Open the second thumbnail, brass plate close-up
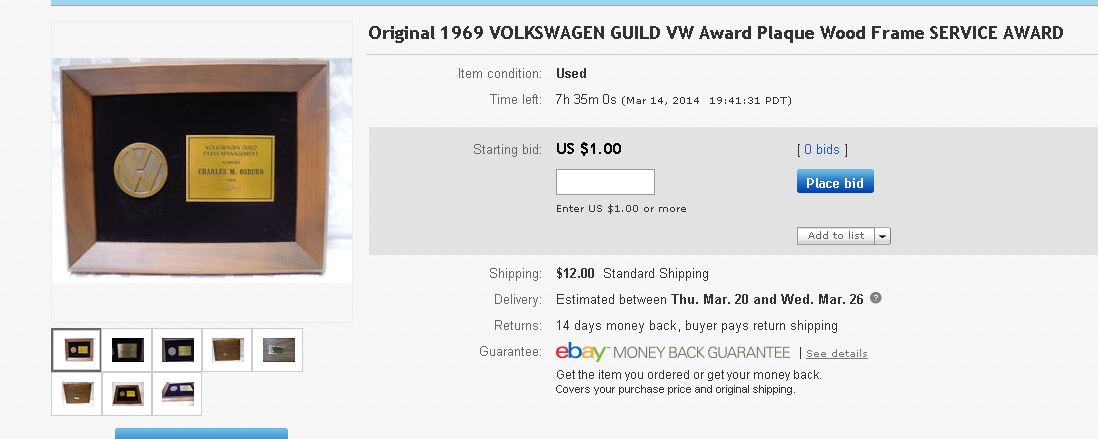The image size is (1098, 439). pyautogui.click(x=127, y=350)
